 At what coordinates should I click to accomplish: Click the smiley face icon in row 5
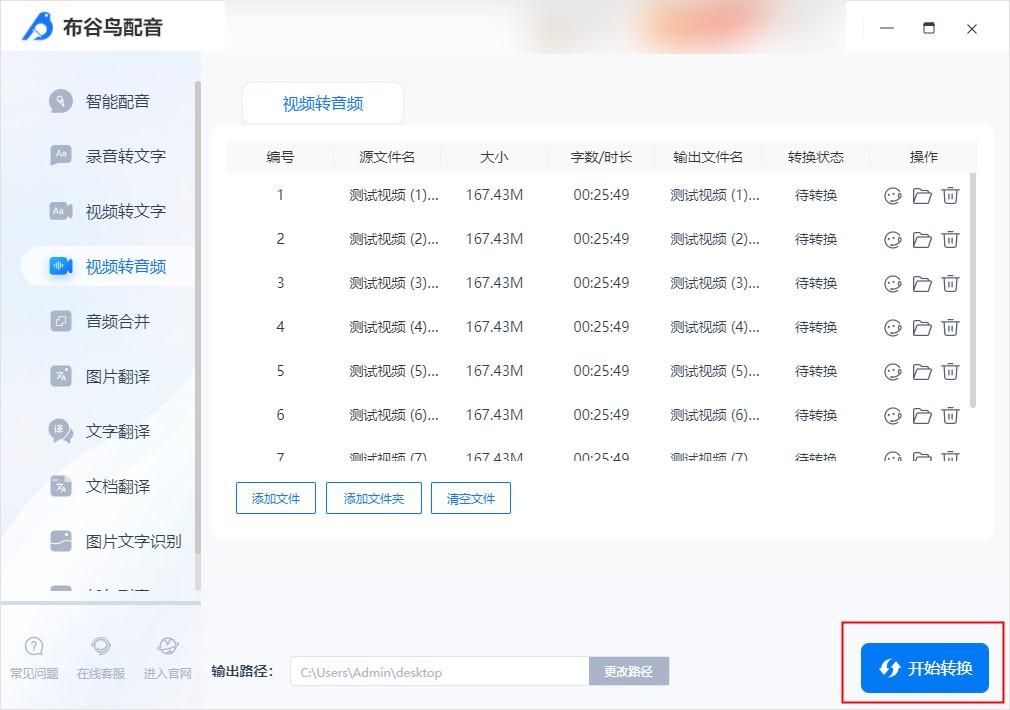(x=893, y=372)
